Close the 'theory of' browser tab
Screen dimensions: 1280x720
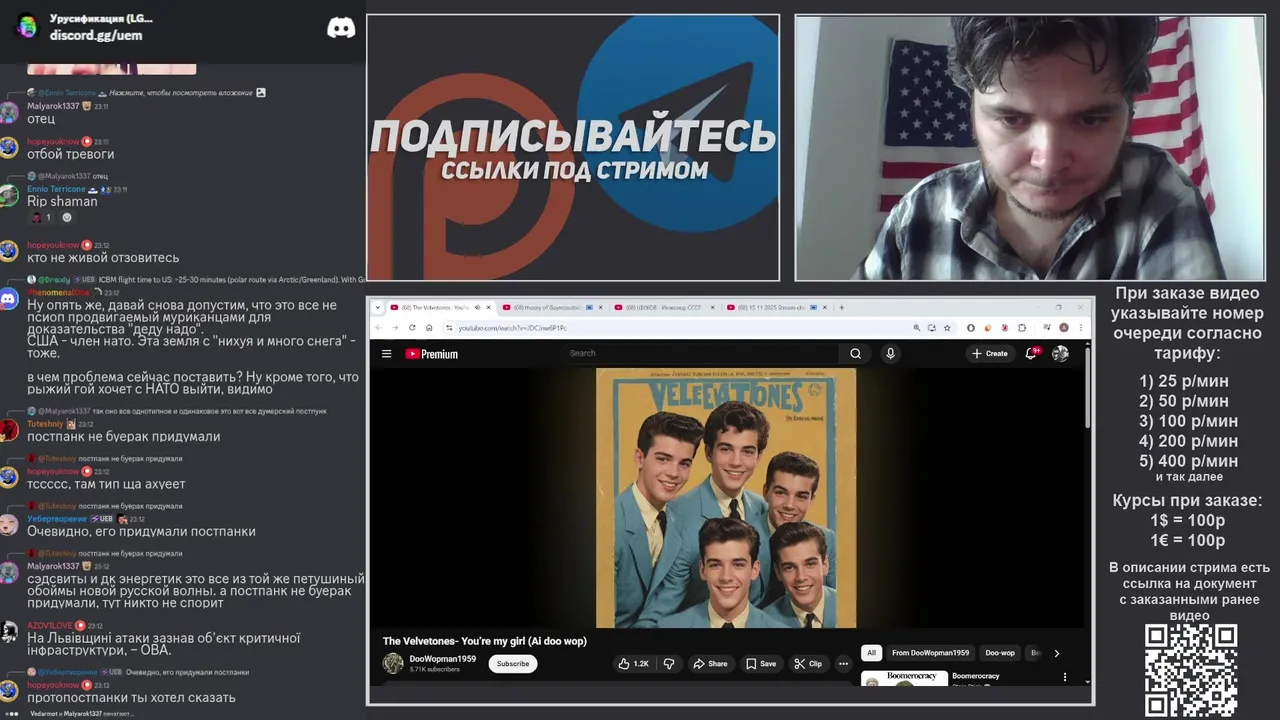[x=601, y=307]
